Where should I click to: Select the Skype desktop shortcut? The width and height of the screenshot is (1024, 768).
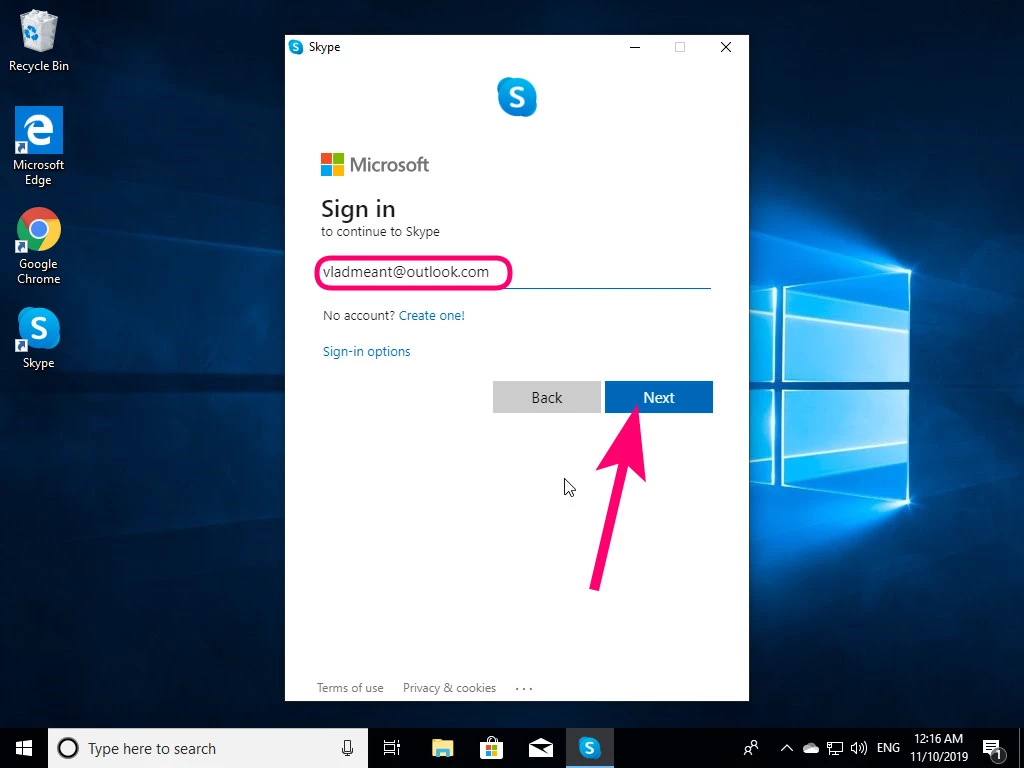(39, 338)
